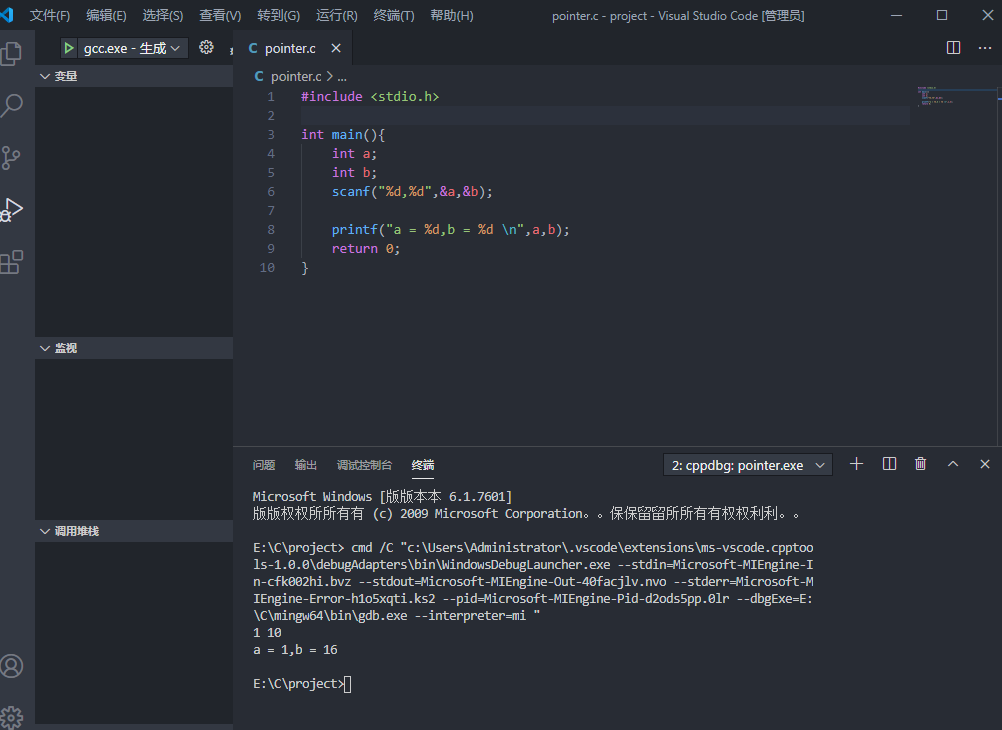Click the return 0; line
1002x730 pixels.
[366, 249]
